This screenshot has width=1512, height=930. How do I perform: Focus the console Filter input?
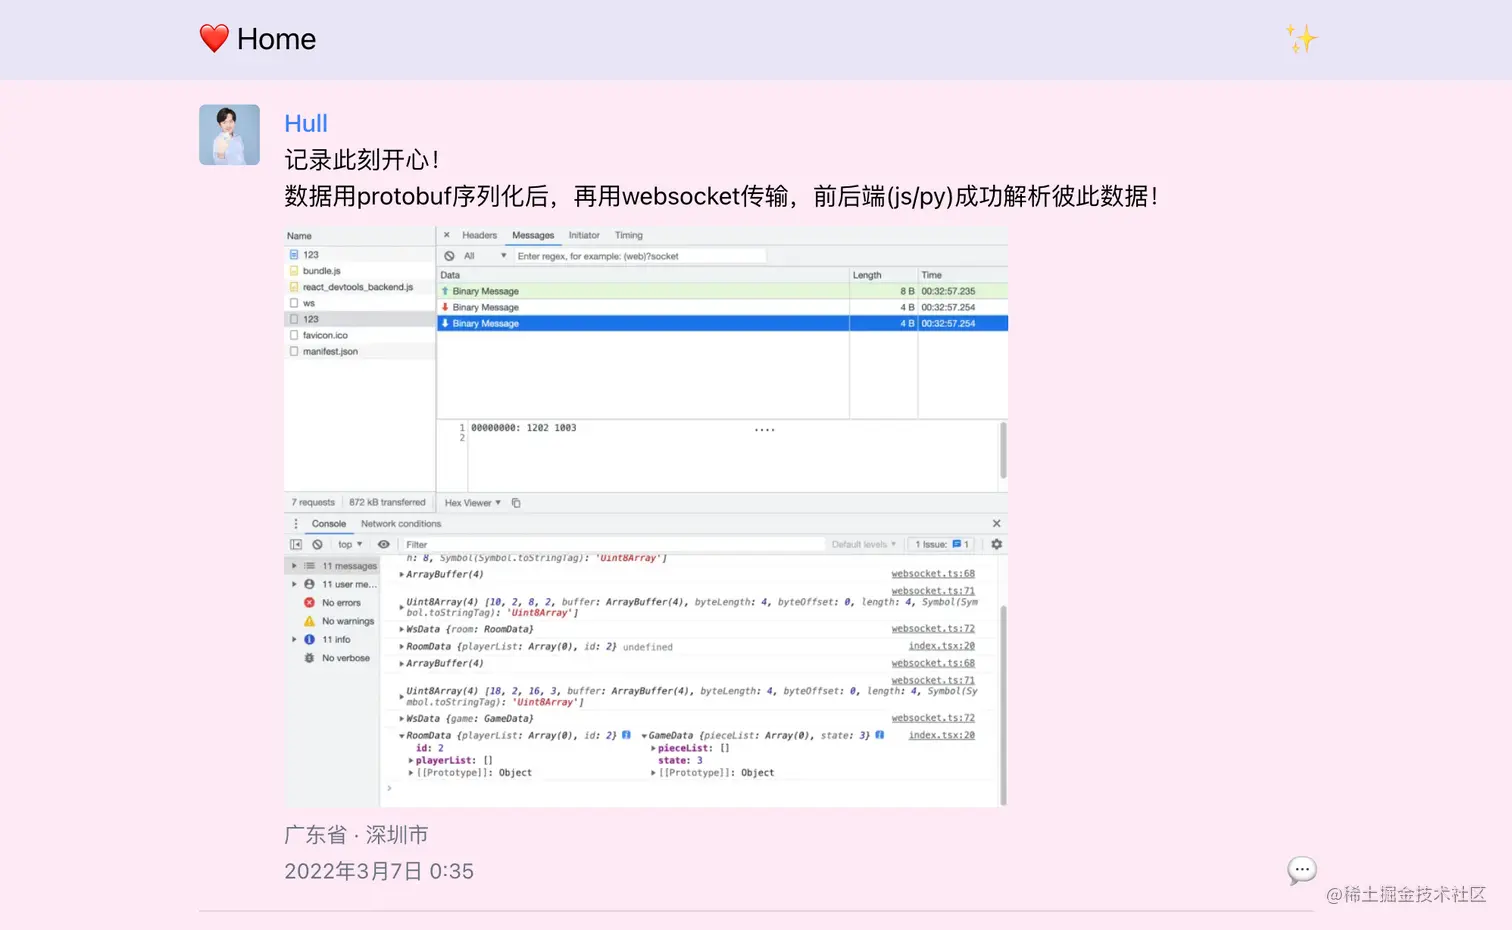tap(613, 545)
